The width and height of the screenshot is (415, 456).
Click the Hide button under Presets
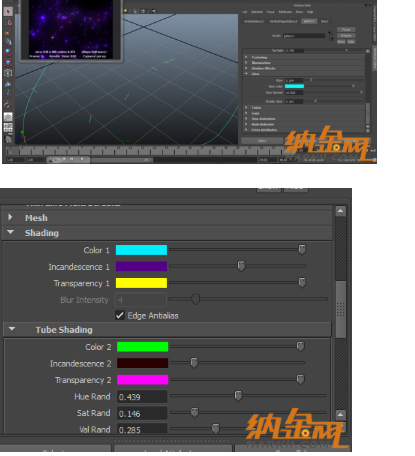point(351,42)
